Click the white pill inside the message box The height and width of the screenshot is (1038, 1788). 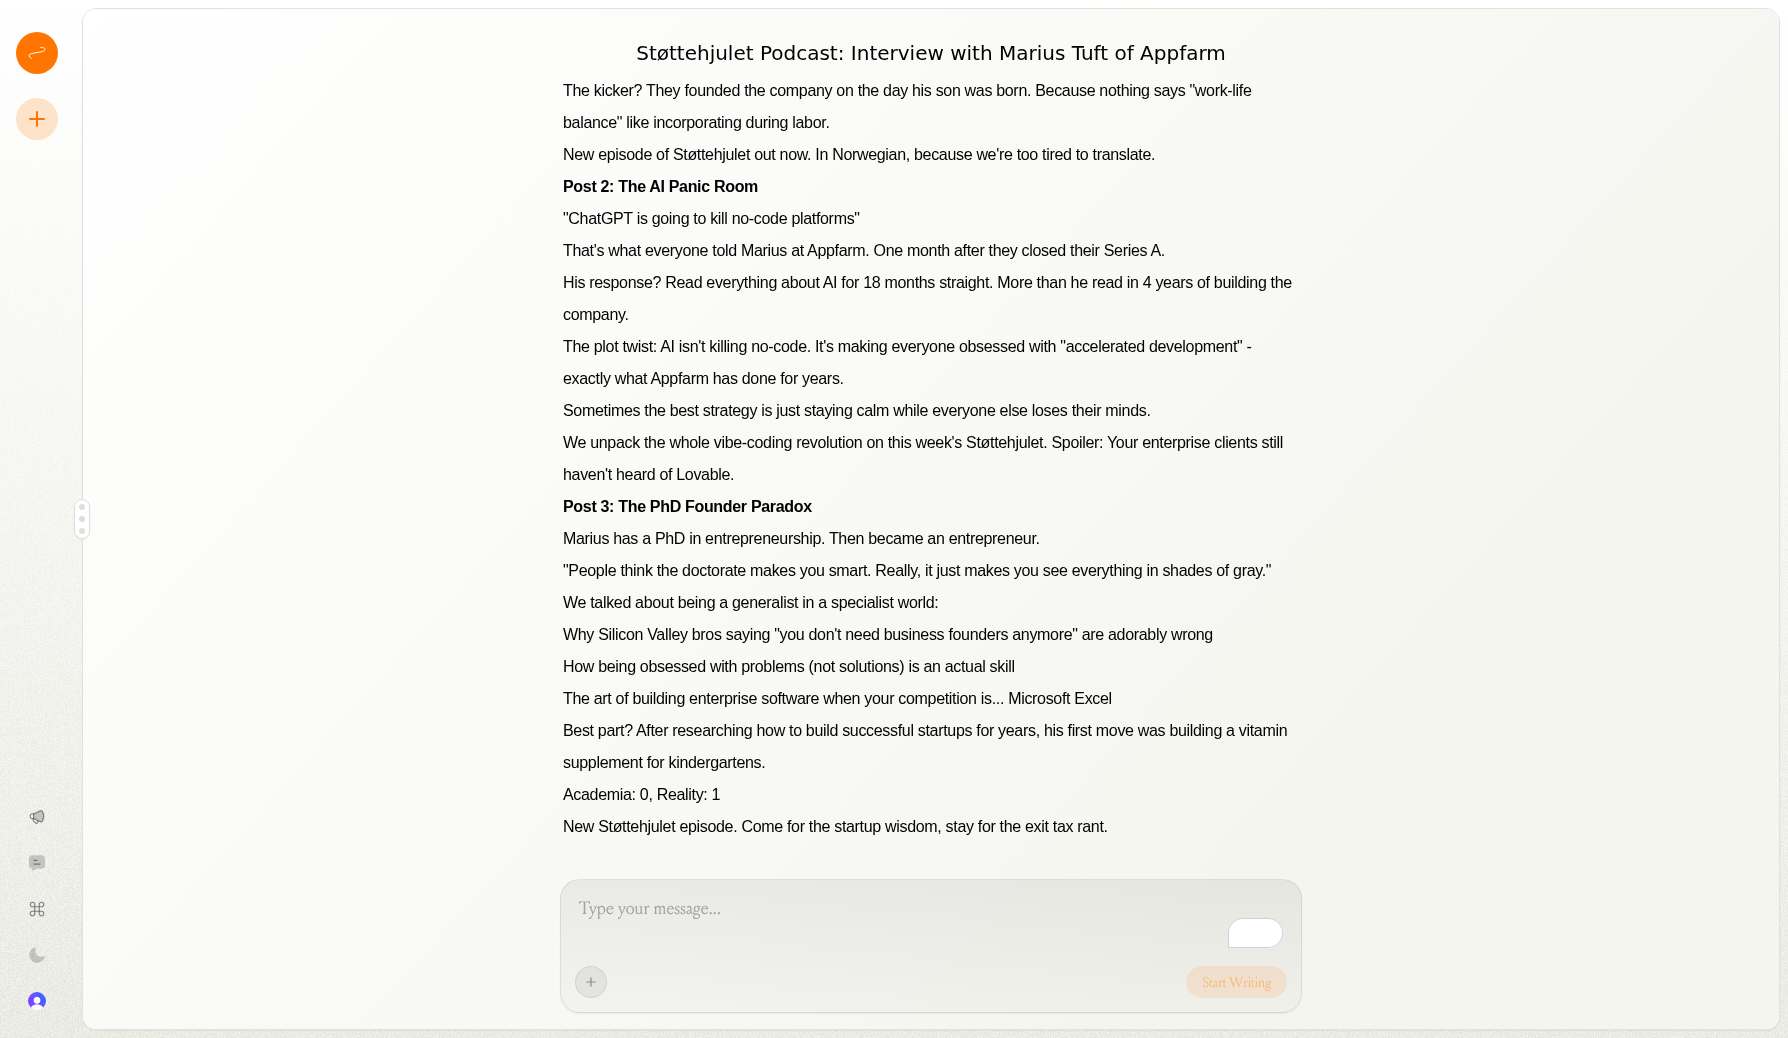tap(1255, 933)
